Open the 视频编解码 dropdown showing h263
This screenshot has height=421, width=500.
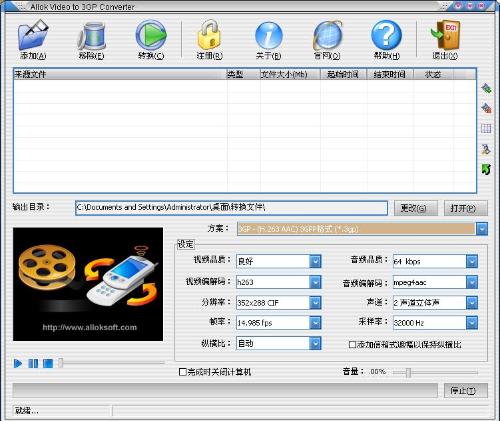coord(315,282)
